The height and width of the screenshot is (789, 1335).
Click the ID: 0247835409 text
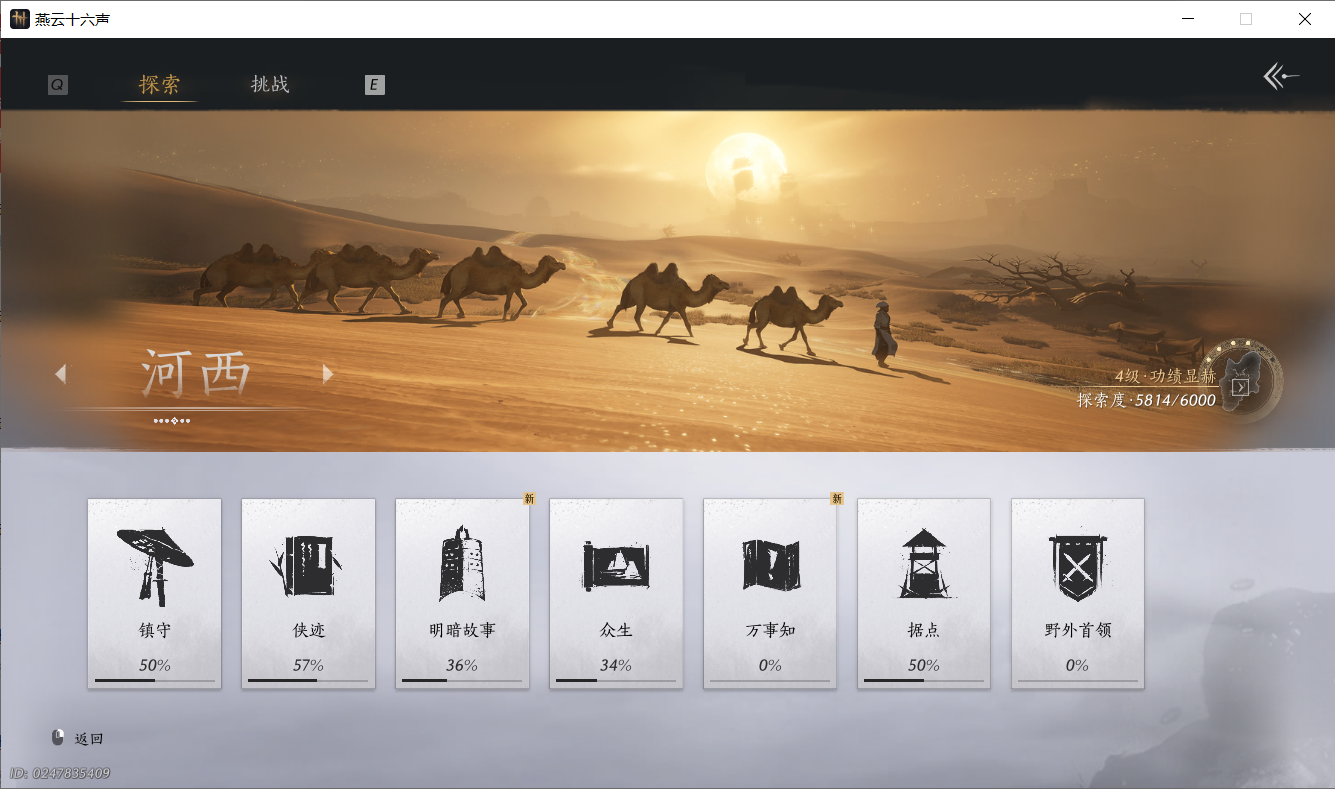(60, 773)
